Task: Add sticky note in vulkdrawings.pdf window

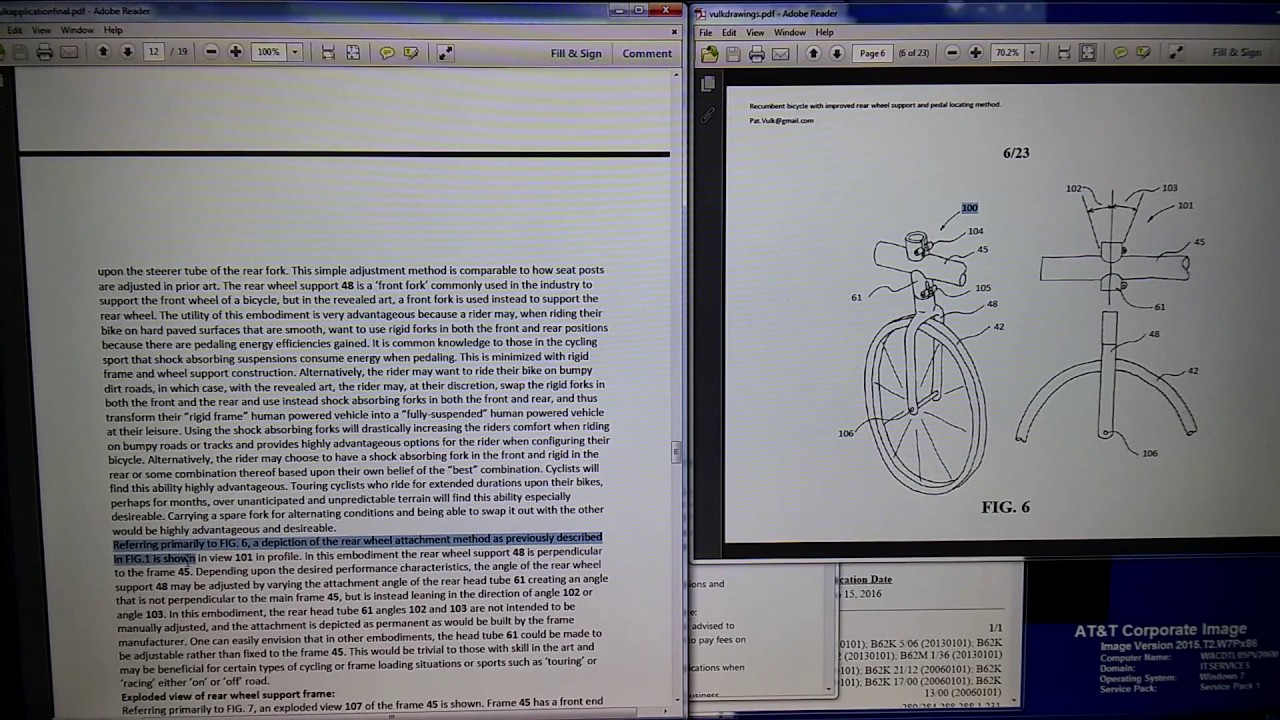Action: point(1120,53)
